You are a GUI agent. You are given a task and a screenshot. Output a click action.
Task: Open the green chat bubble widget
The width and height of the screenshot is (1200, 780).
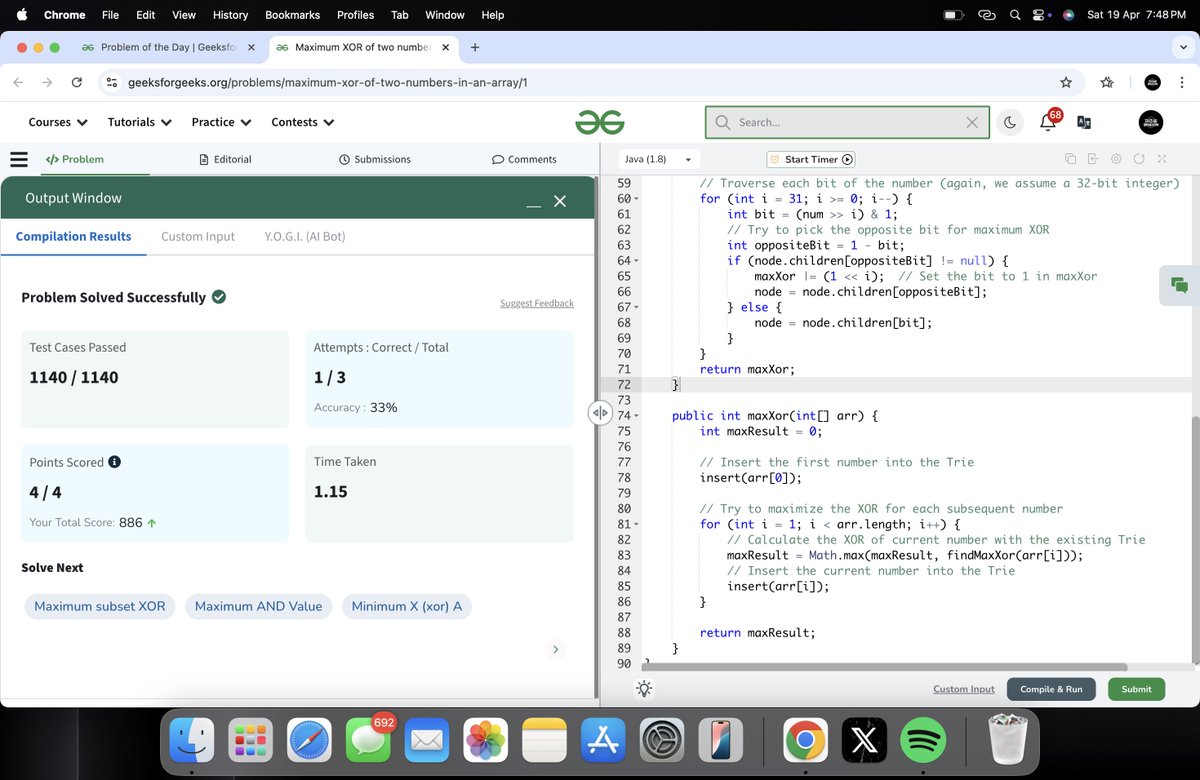pyautogui.click(x=1179, y=285)
